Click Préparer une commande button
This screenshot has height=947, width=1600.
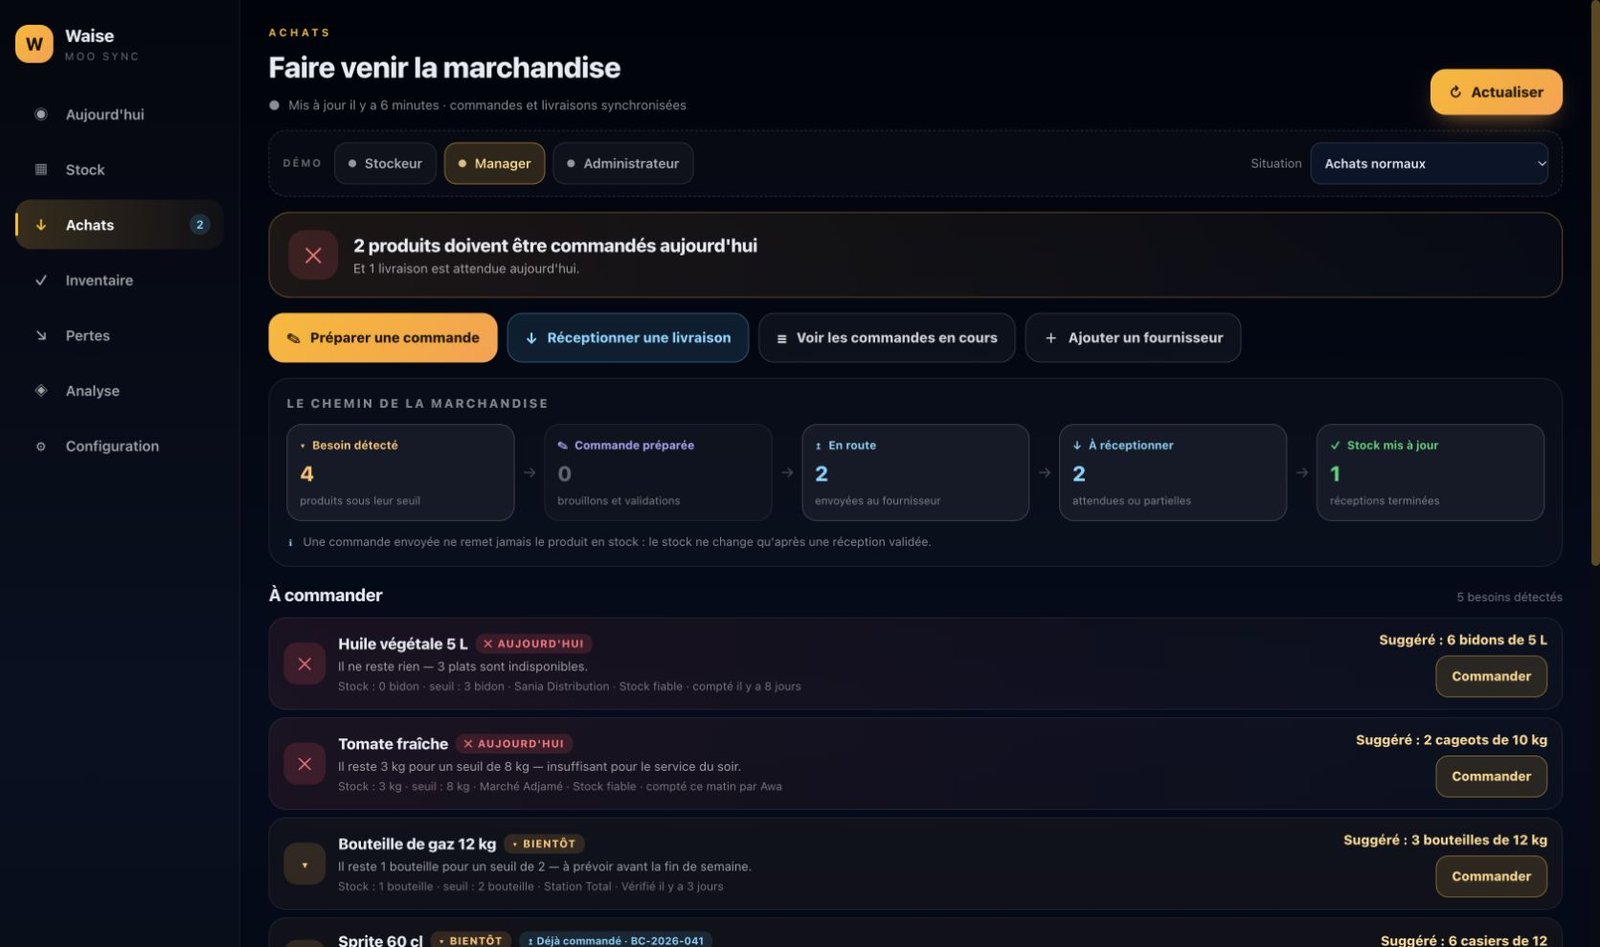pos(383,338)
